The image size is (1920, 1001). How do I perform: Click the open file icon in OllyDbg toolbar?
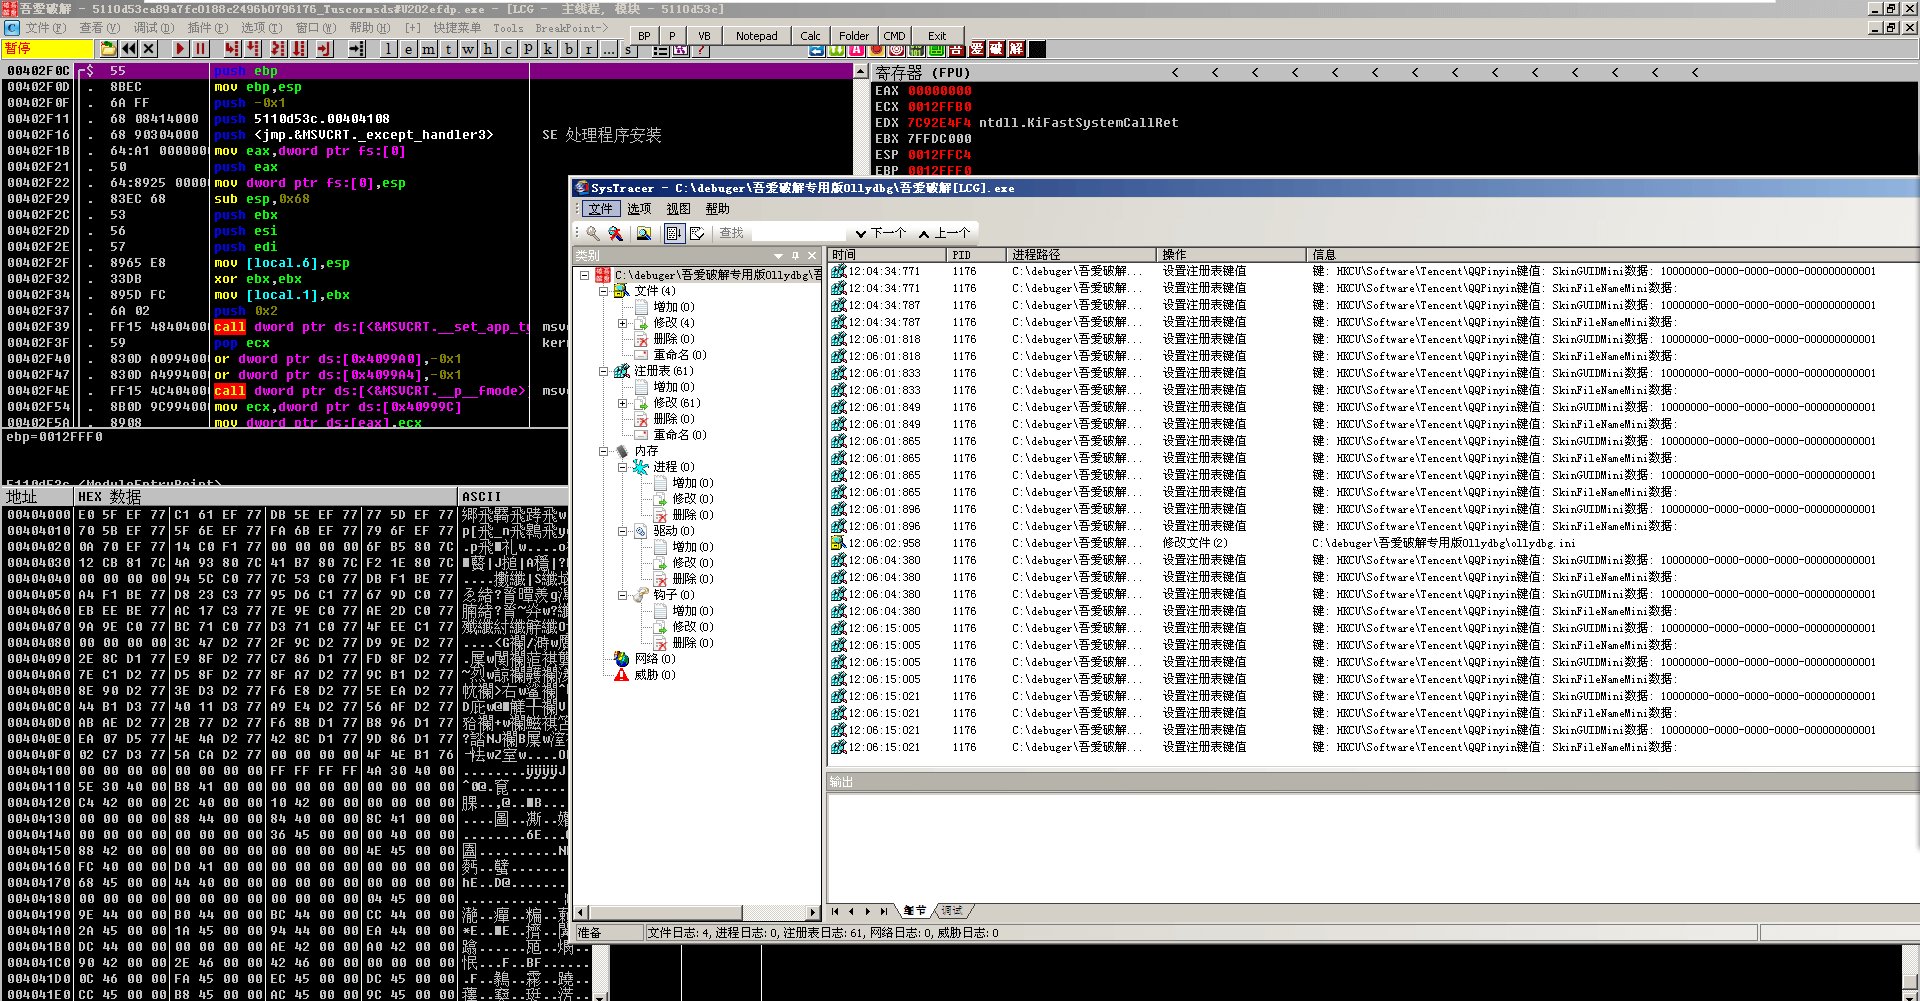click(108, 48)
